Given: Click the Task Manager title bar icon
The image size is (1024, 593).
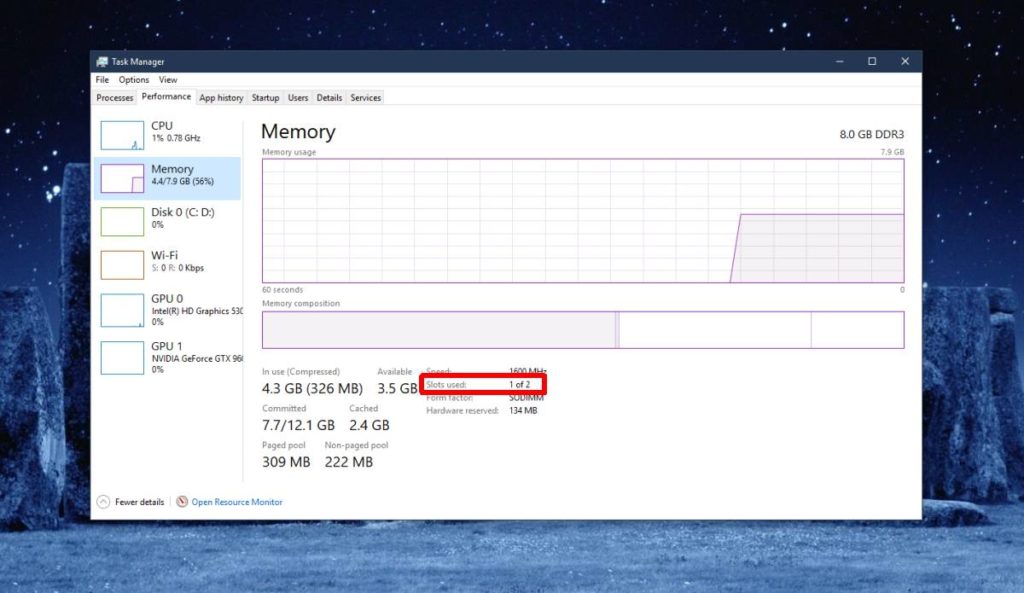Looking at the screenshot, I should (101, 60).
